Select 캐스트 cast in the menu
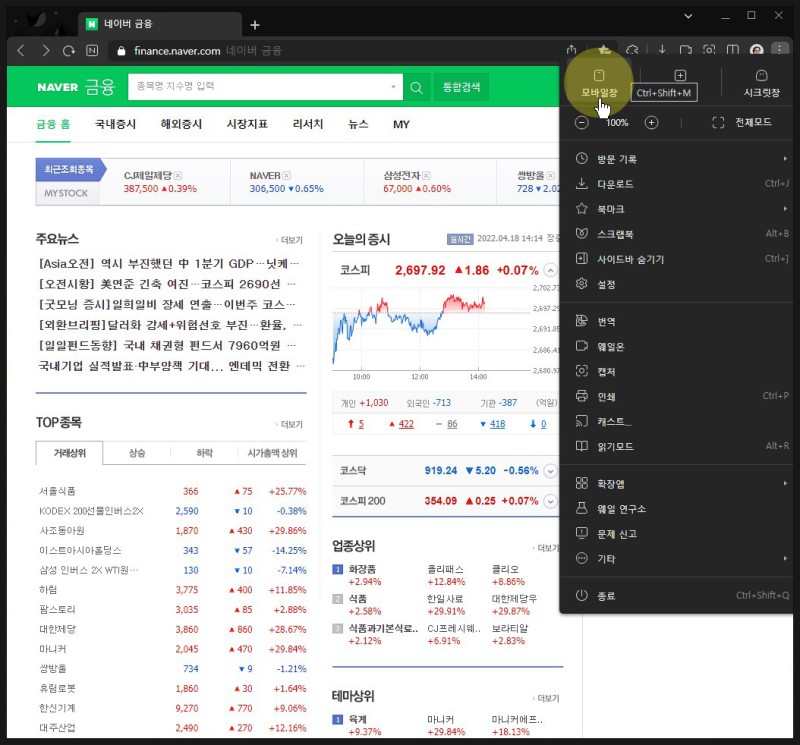The height and width of the screenshot is (745, 800). click(x=677, y=421)
